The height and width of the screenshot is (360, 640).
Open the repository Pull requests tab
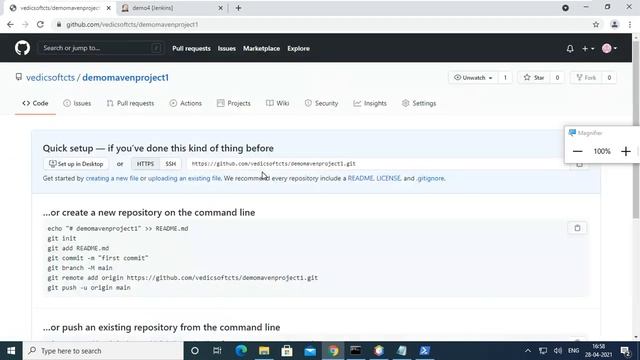point(131,103)
